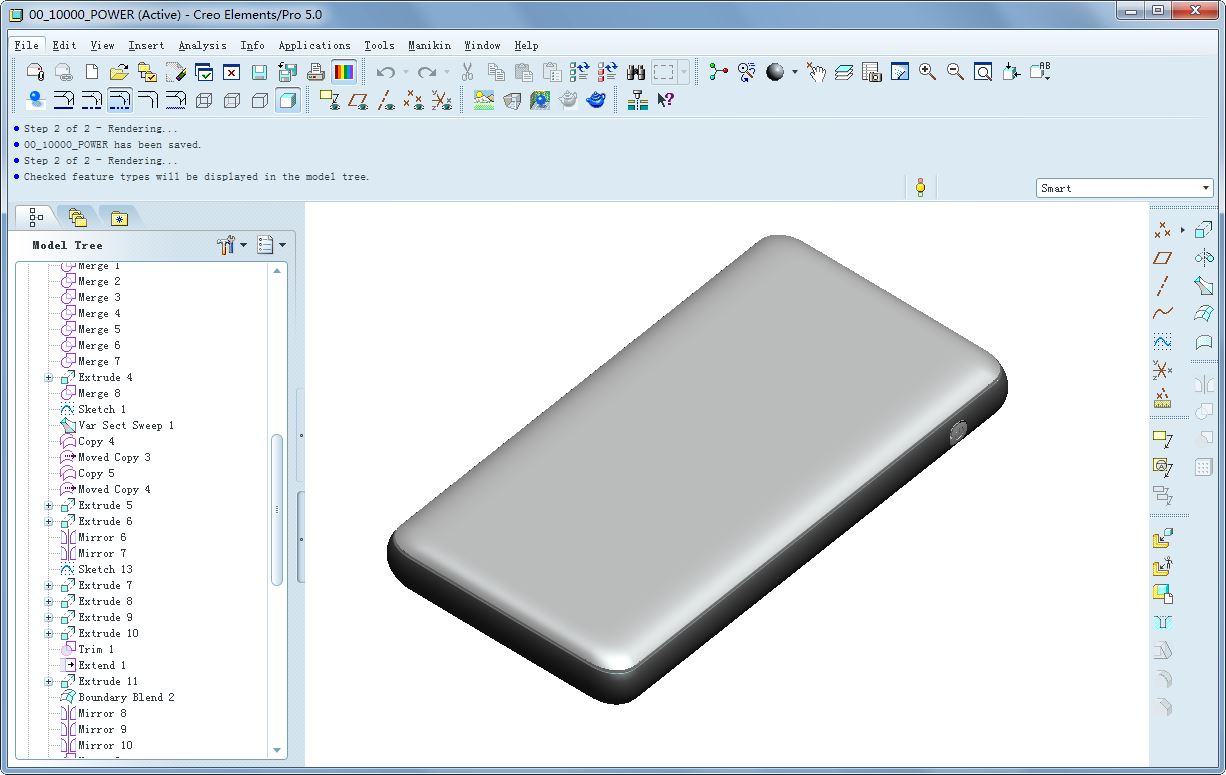The height and width of the screenshot is (775, 1226).
Task: Save the model with the disk icon
Action: (x=259, y=72)
